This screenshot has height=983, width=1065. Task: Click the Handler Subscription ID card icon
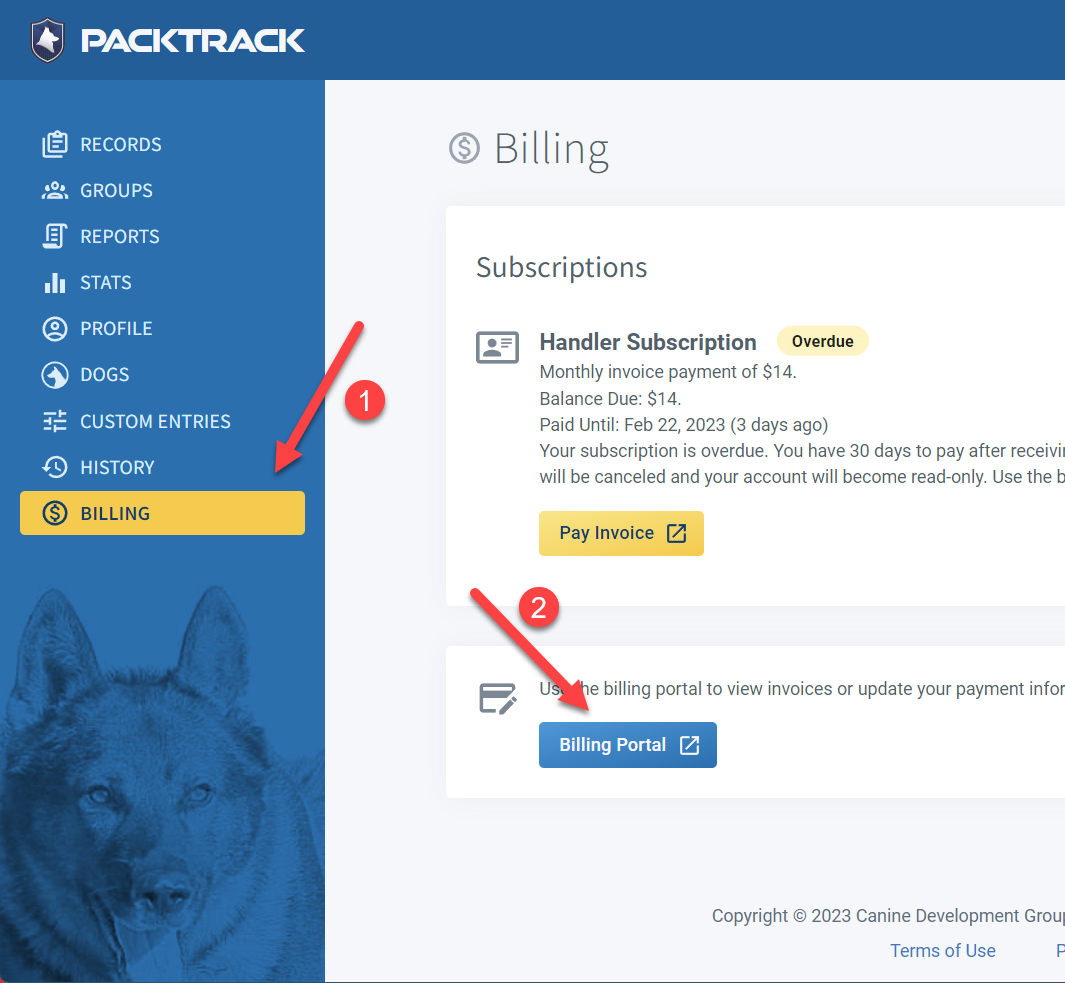pyautogui.click(x=497, y=347)
